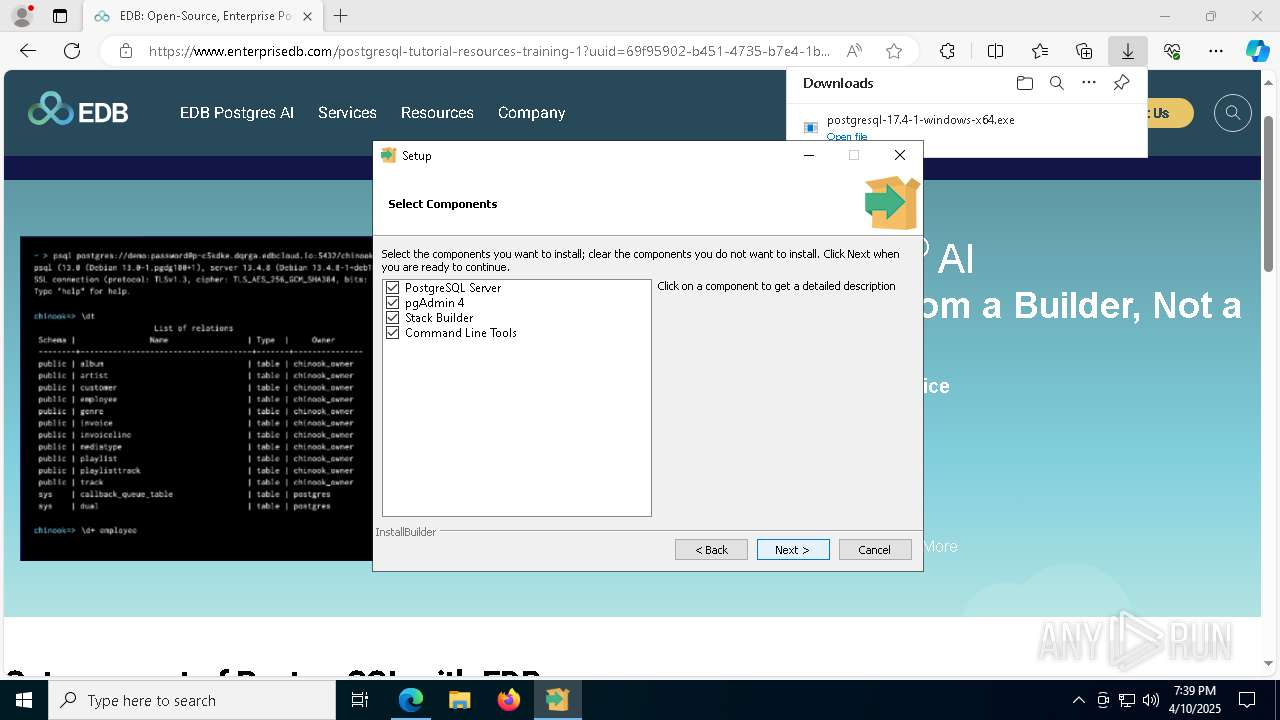Open browser extensions icon
1280x720 pixels.
point(947,51)
